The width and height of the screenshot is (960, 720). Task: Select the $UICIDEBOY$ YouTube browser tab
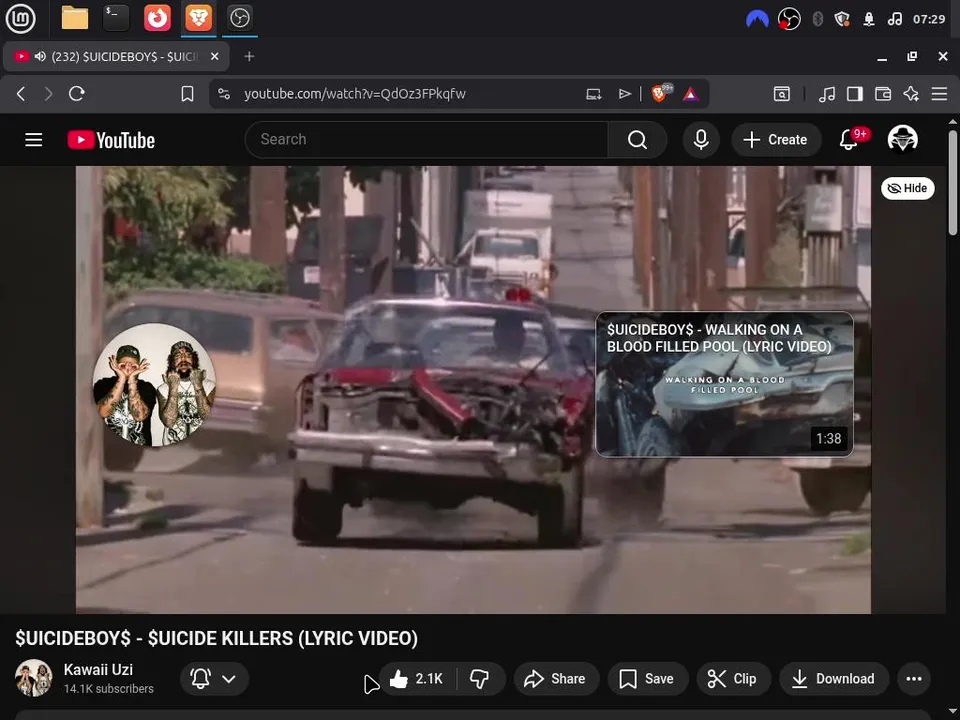tap(116, 56)
